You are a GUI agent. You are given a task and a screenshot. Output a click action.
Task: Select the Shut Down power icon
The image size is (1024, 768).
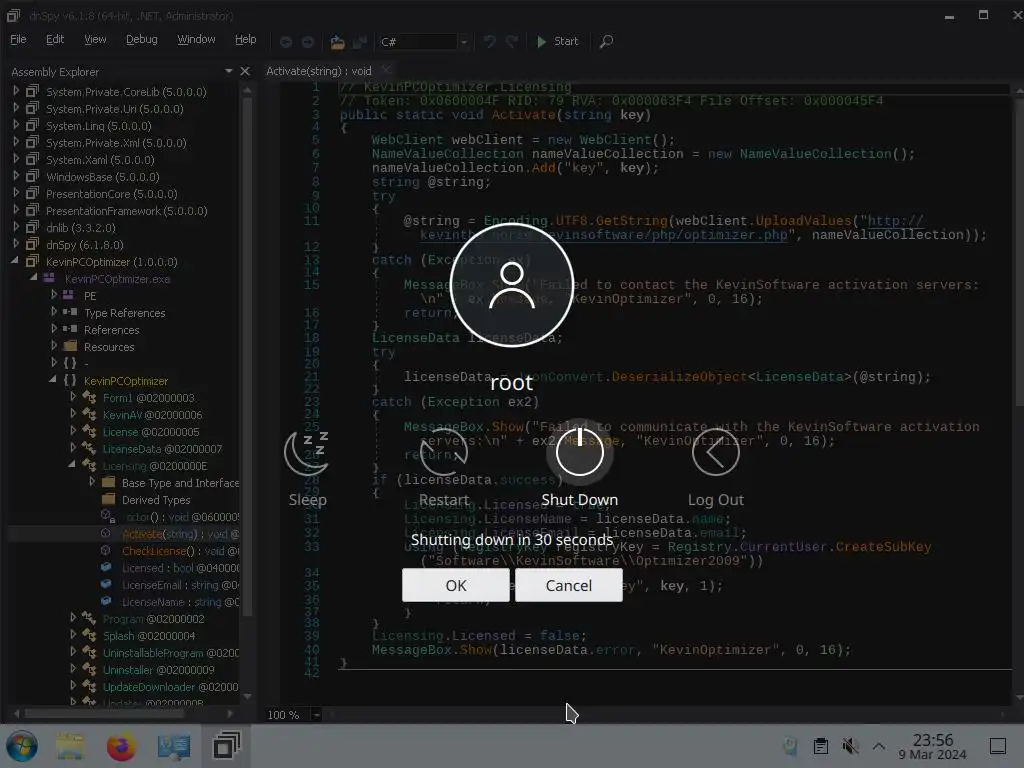579,452
